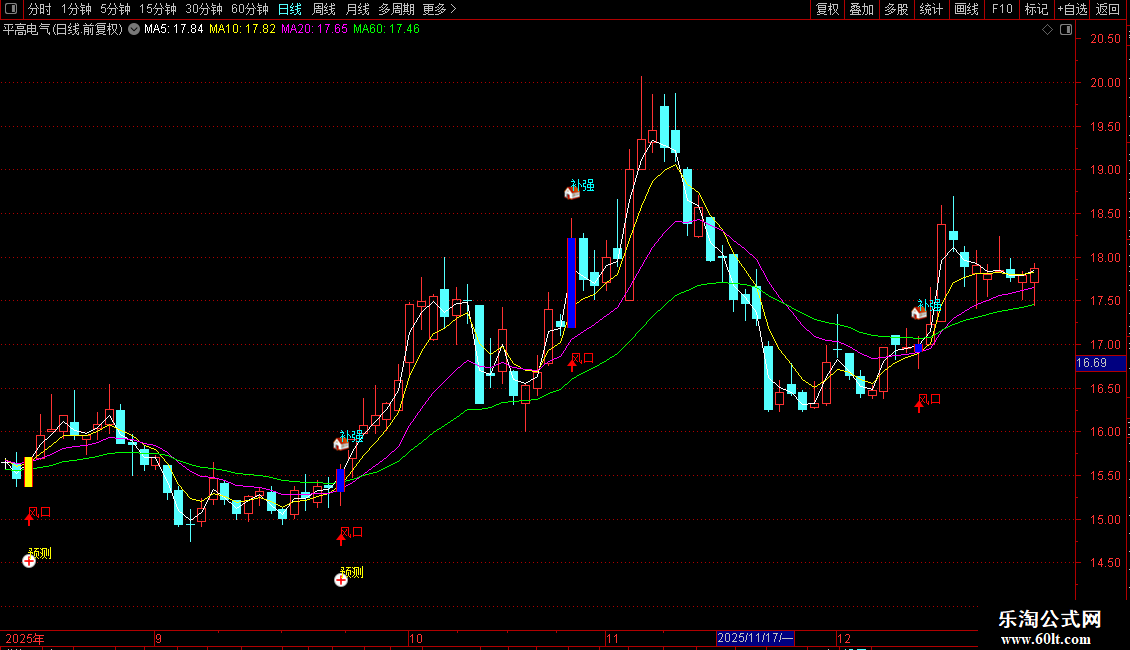
Task: Click the 2025/11/17 date marker on timeline
Action: click(755, 637)
